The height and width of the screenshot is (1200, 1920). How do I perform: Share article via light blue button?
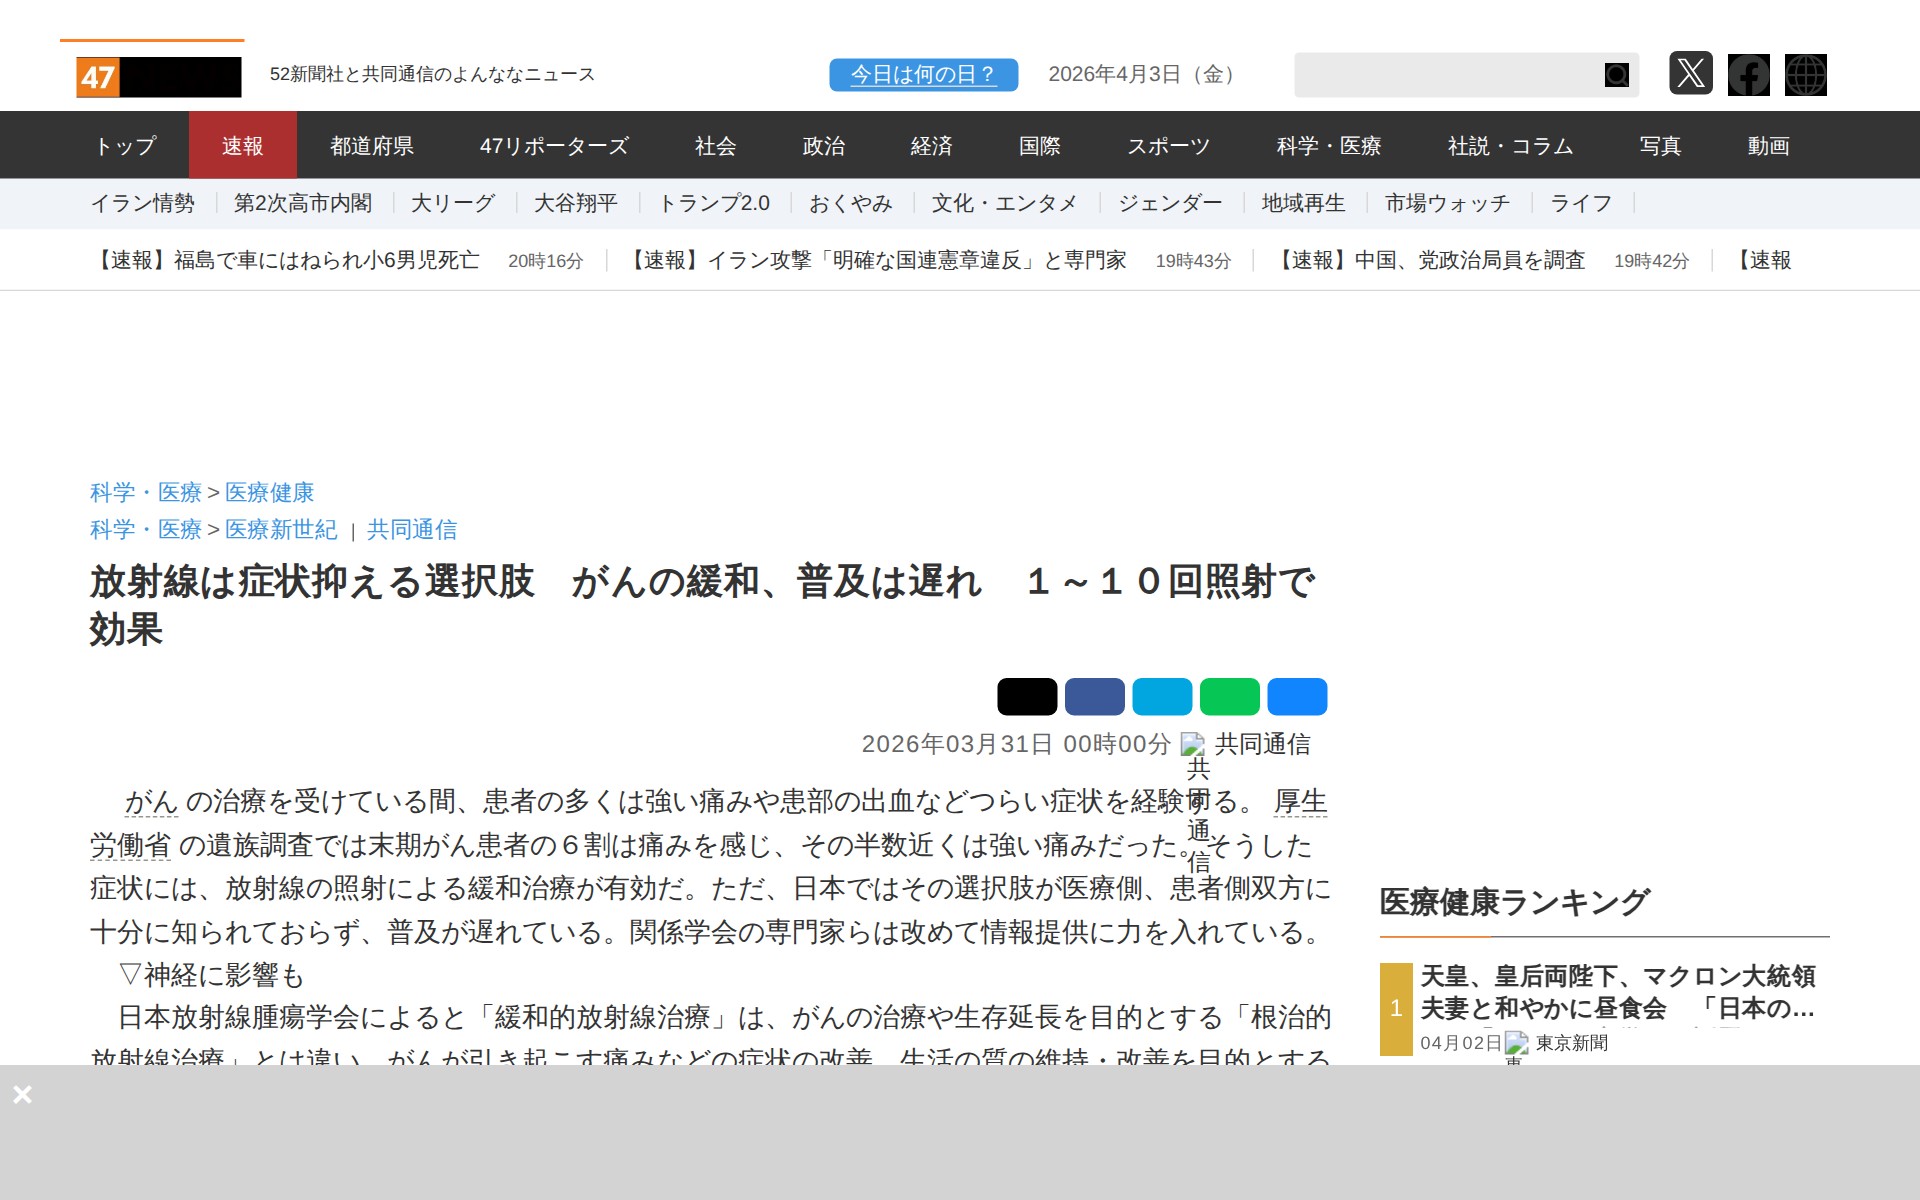coord(1161,697)
